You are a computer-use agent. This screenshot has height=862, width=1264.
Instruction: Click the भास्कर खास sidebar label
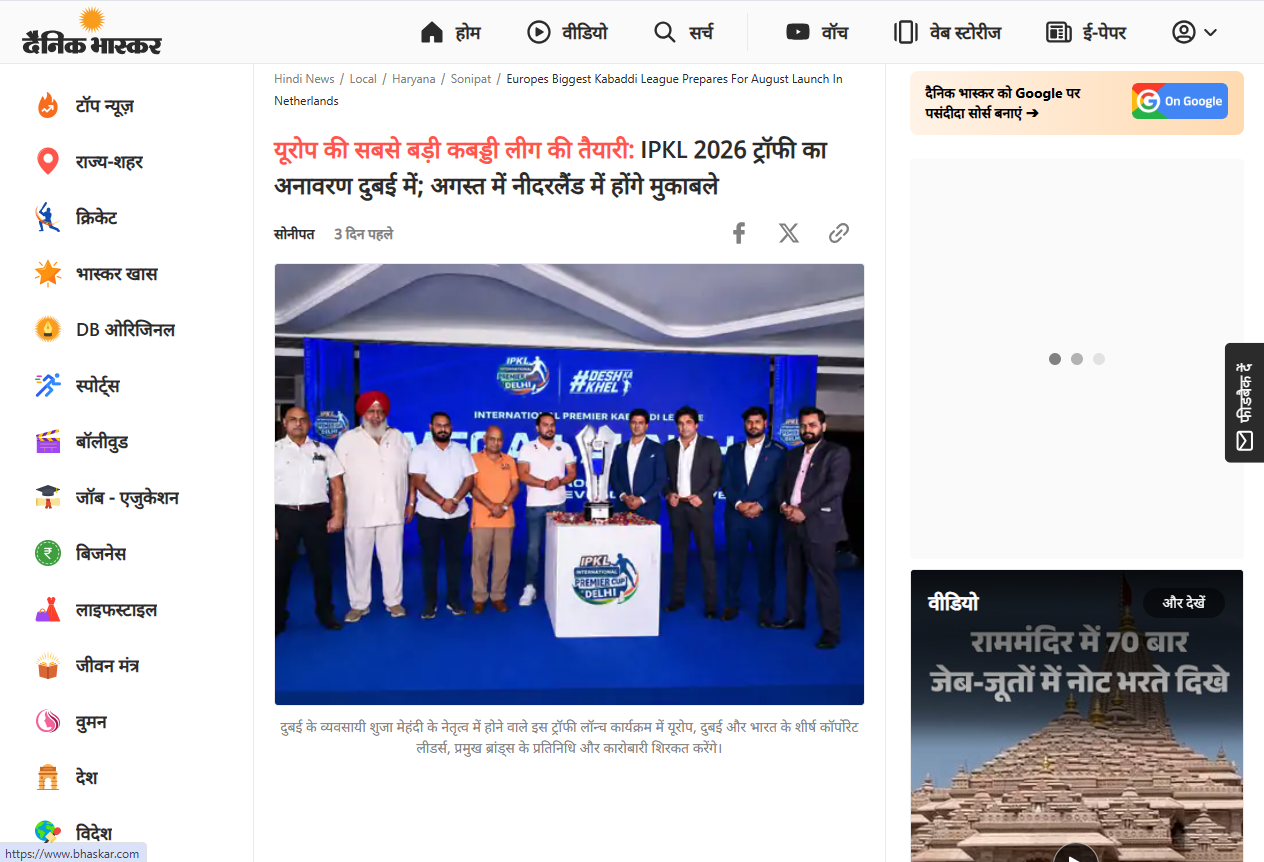tap(117, 273)
